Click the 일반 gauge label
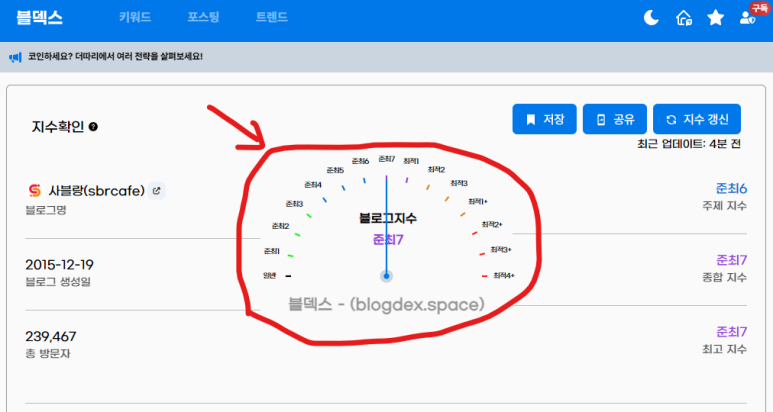The height and width of the screenshot is (412, 773). 270,275
